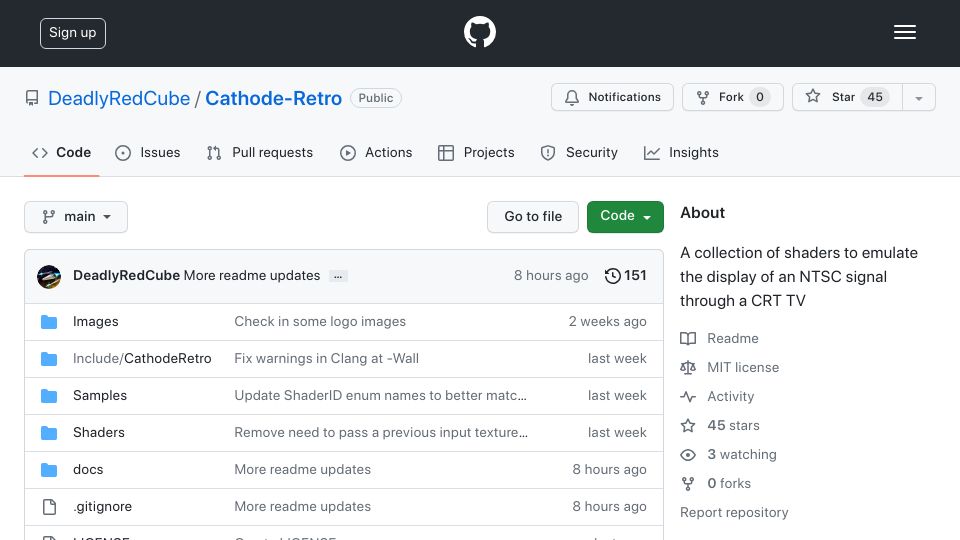This screenshot has height=540, width=960.
Task: Open the Images folder
Action: pos(96,321)
